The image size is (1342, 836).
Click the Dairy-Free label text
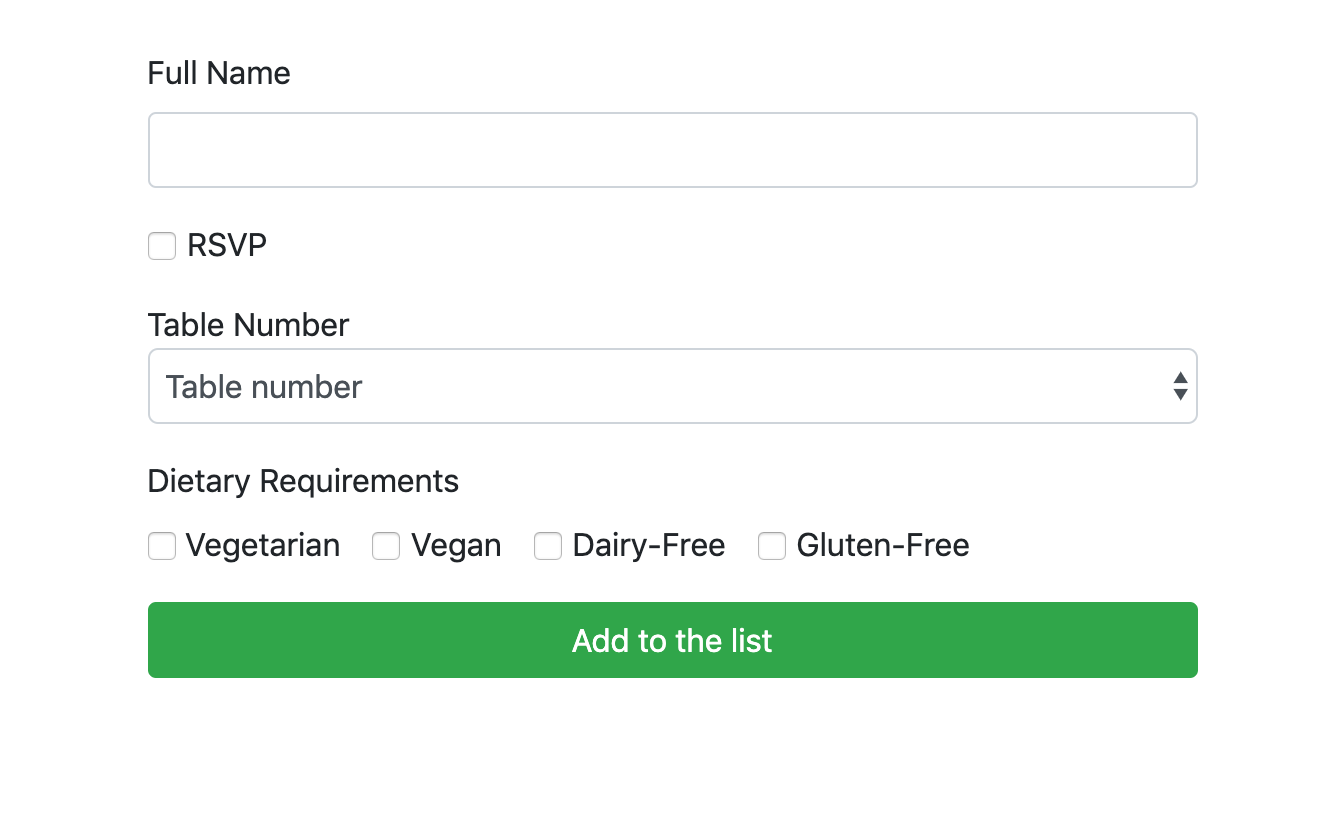click(648, 546)
